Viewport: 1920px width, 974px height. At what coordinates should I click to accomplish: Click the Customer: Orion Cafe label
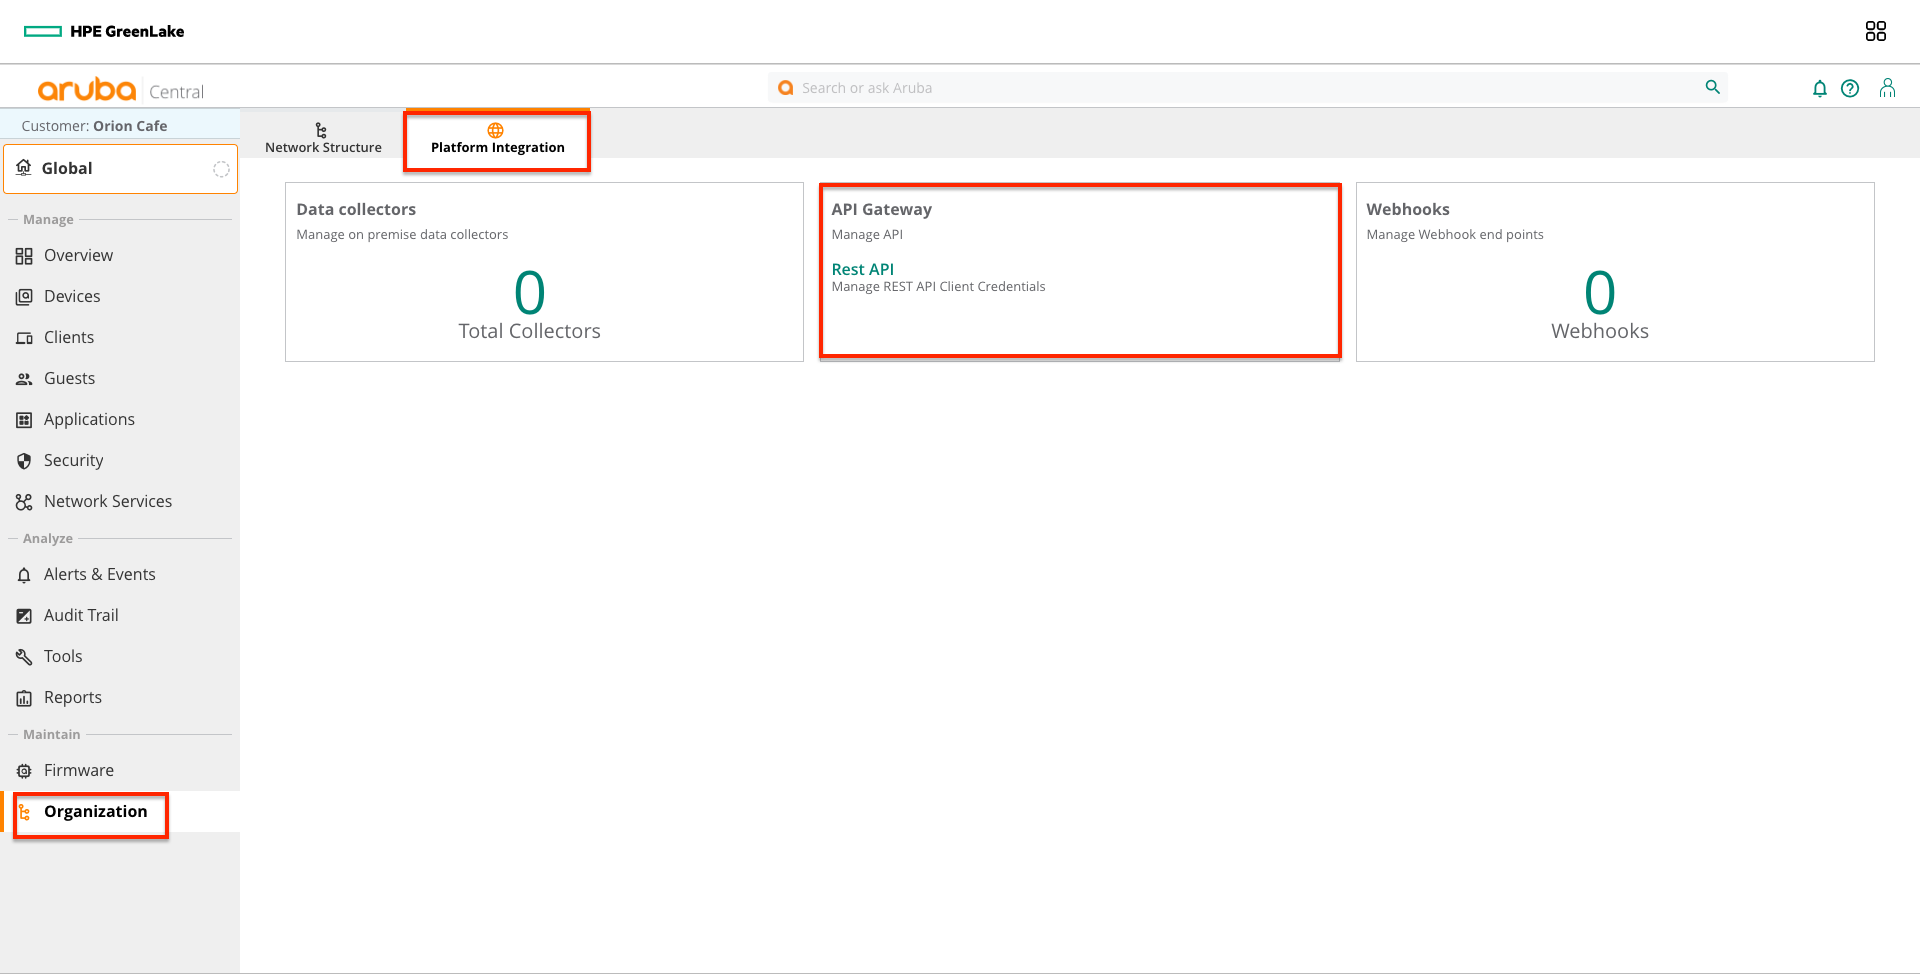coord(94,126)
